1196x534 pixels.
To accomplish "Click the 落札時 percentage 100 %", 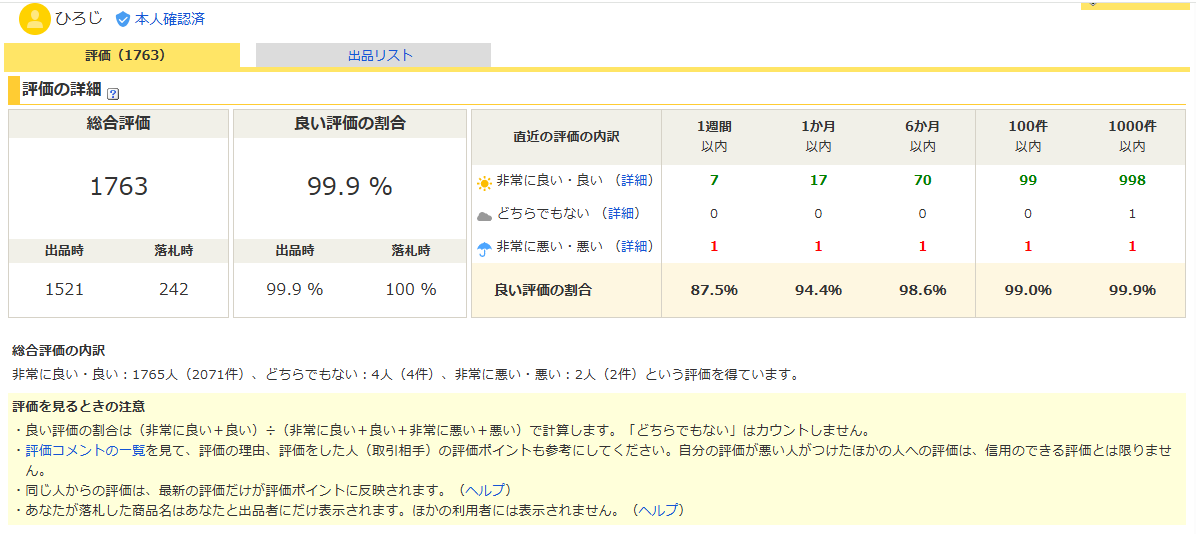I will click(411, 290).
